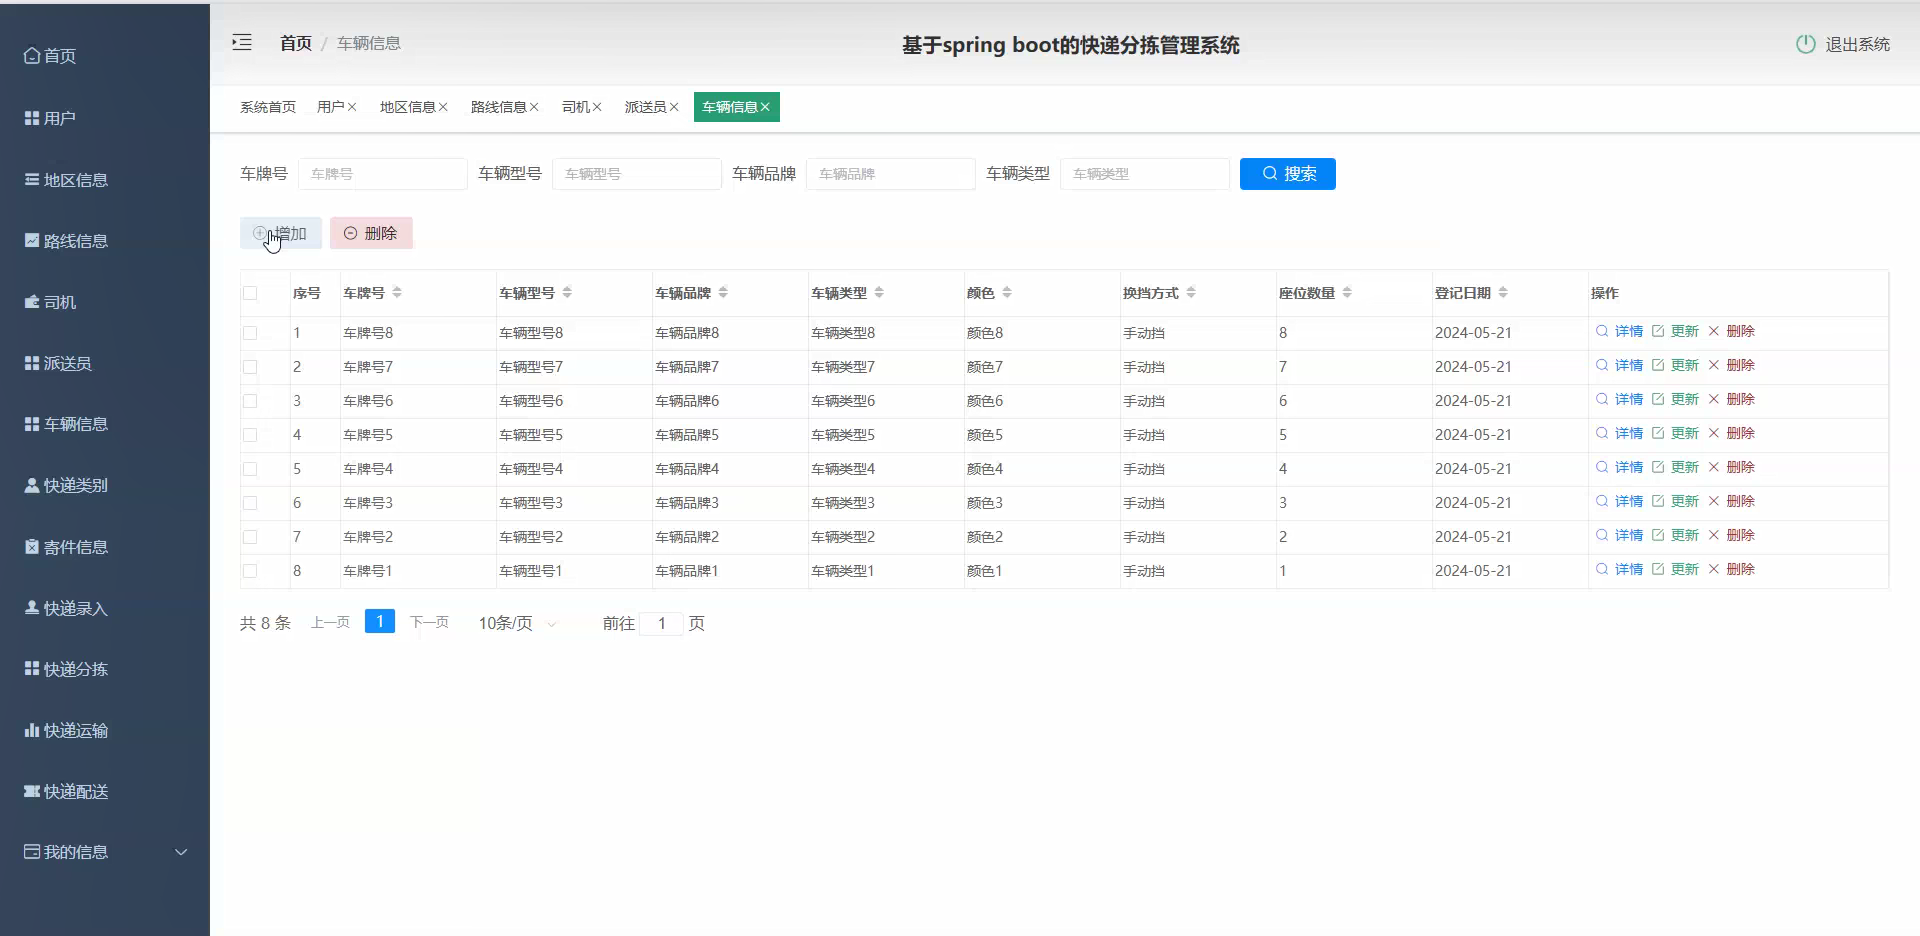Collapse the sidebar with the hamburger icon

(241, 43)
